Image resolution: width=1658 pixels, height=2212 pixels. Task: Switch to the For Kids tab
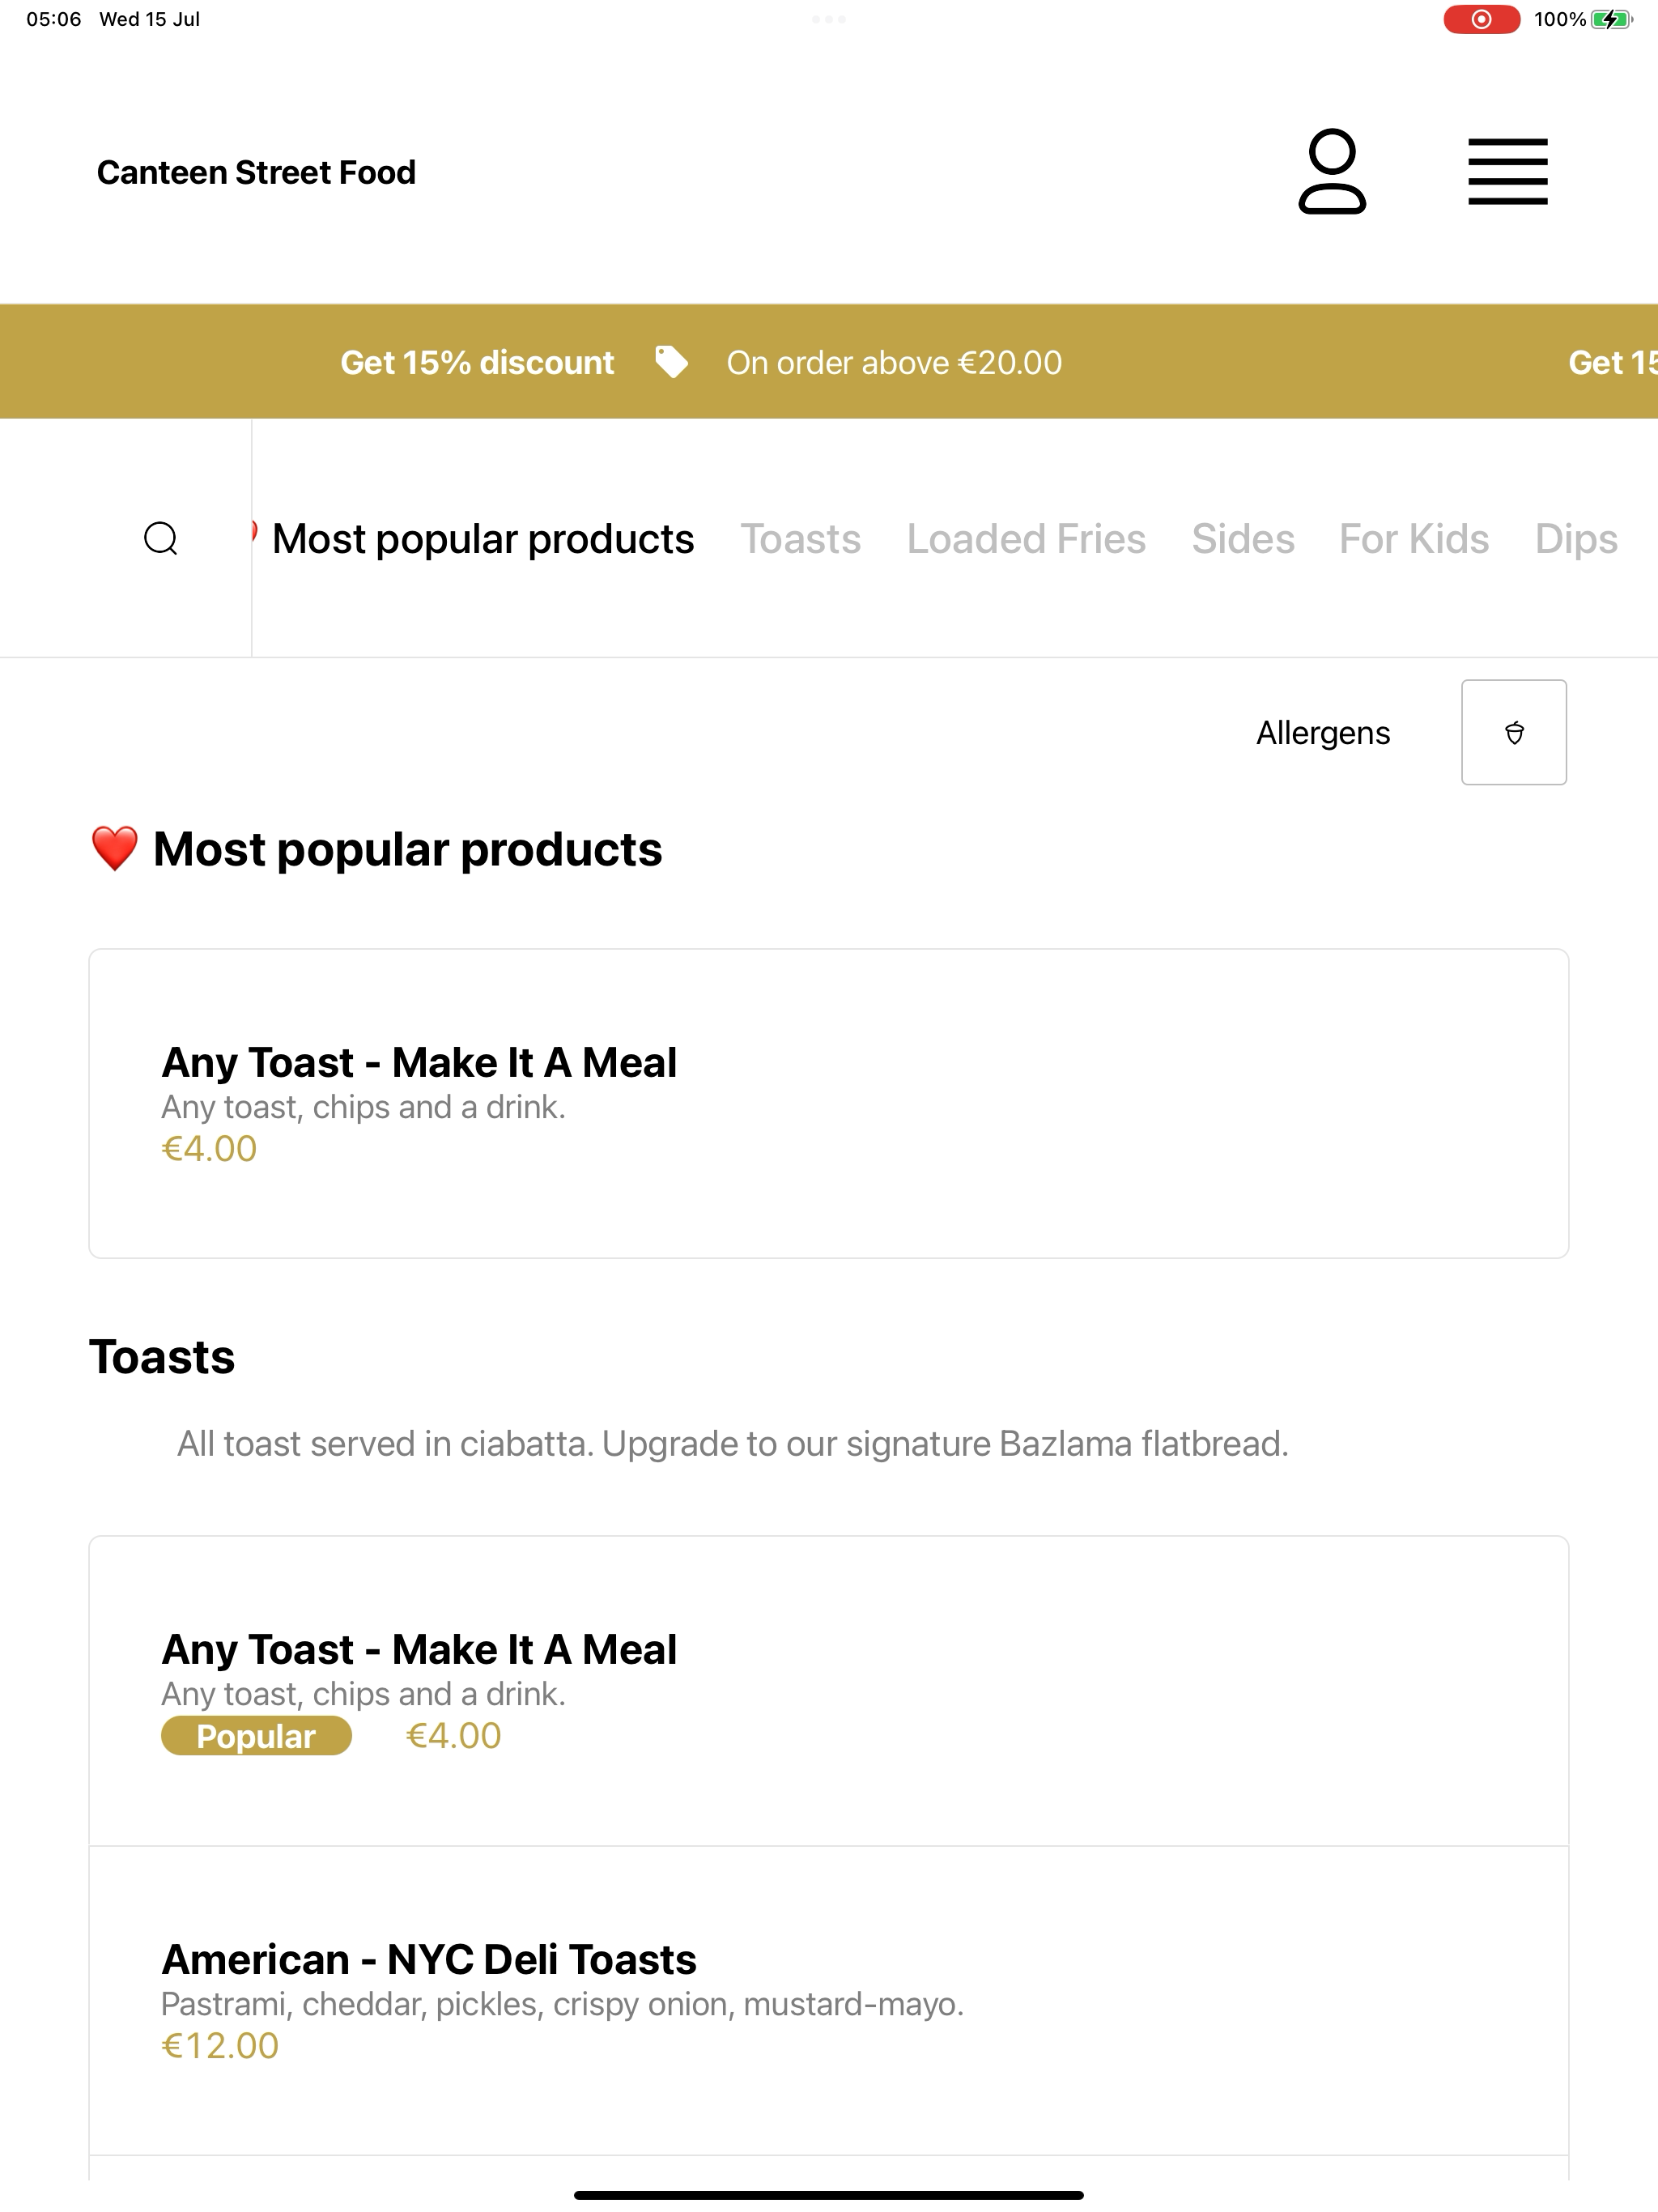point(1414,538)
